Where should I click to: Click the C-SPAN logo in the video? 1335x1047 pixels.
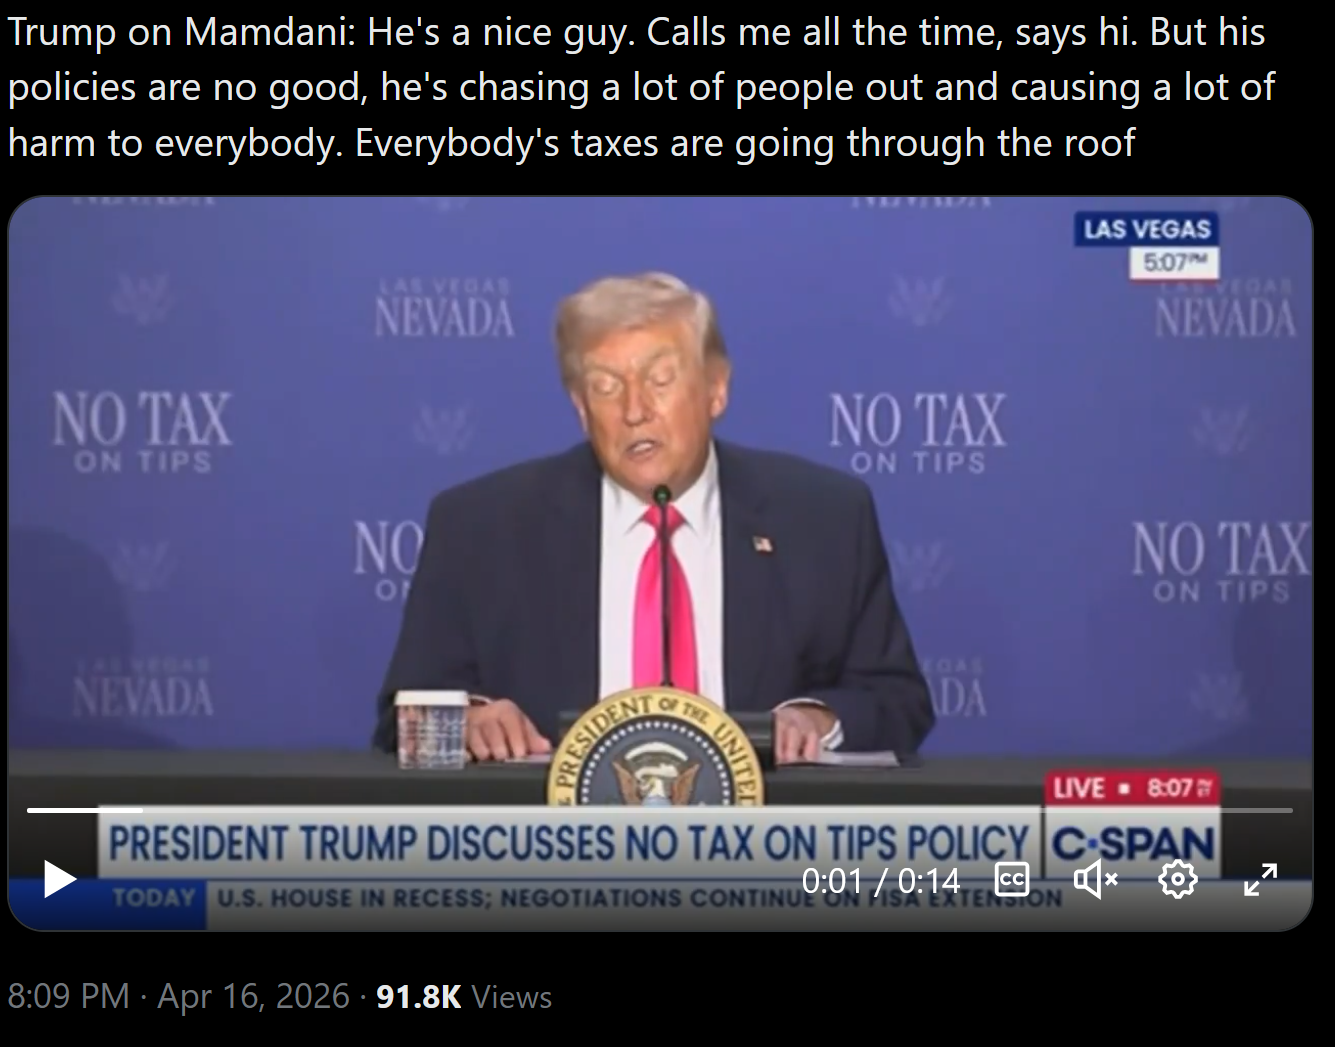pyautogui.click(x=1133, y=843)
